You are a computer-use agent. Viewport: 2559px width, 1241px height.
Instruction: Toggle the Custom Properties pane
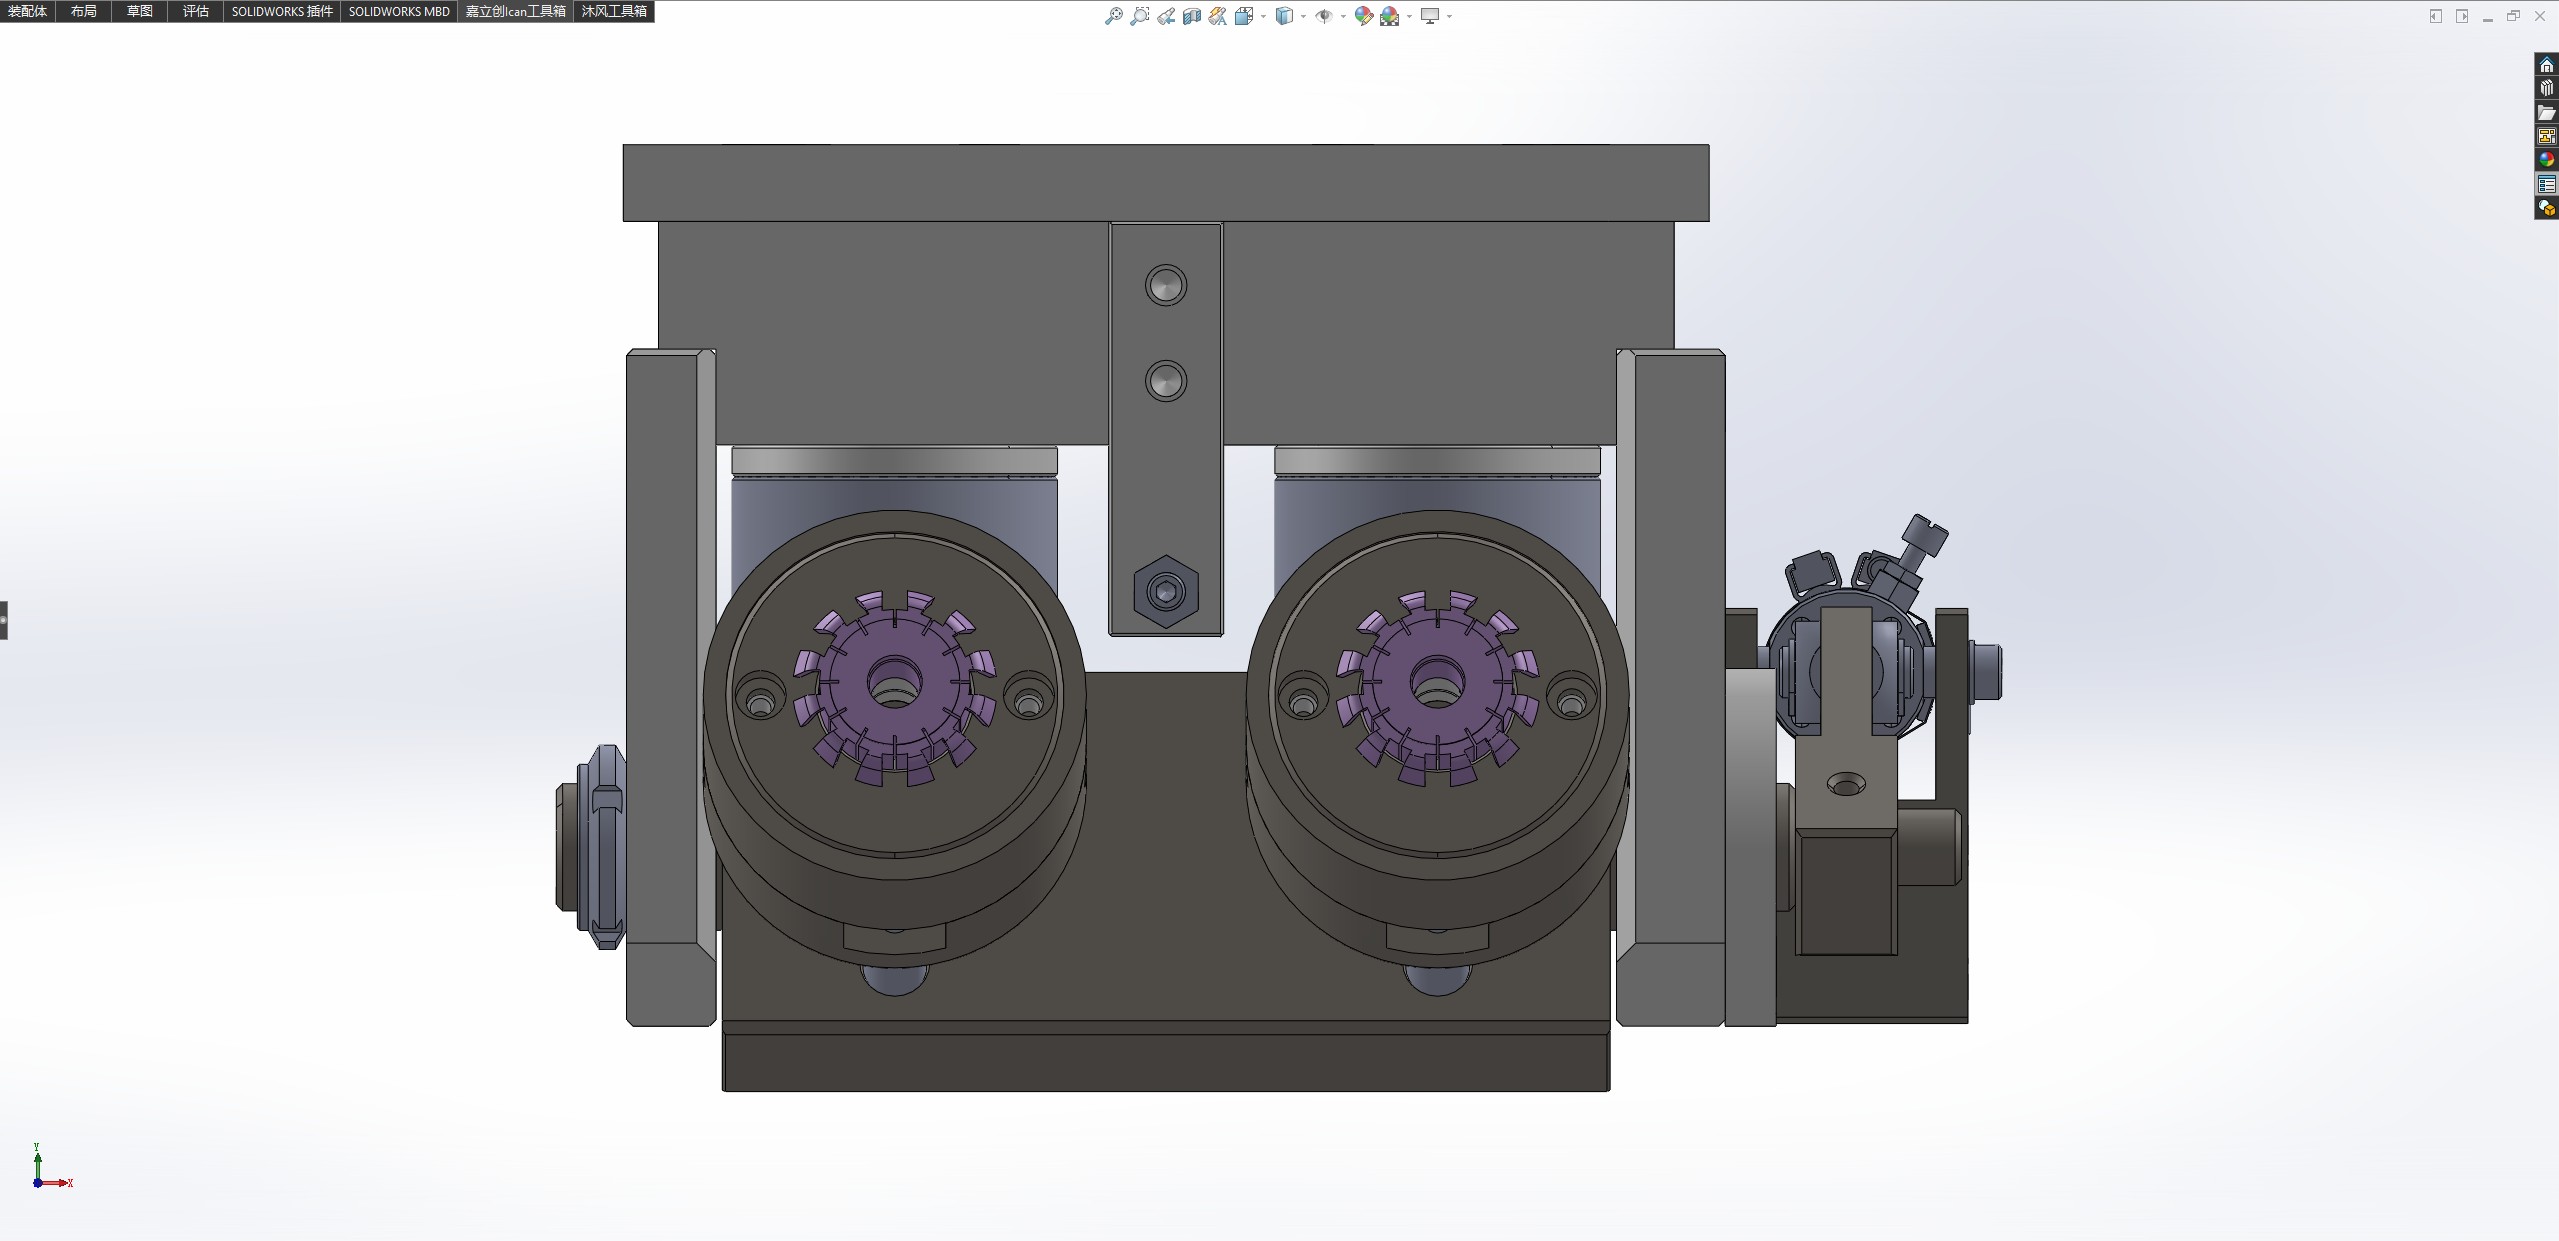point(2547,184)
